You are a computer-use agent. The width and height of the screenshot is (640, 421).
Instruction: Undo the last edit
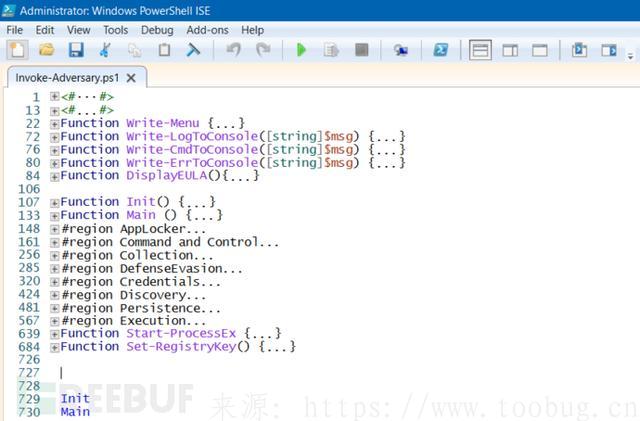pyautogui.click(x=233, y=50)
